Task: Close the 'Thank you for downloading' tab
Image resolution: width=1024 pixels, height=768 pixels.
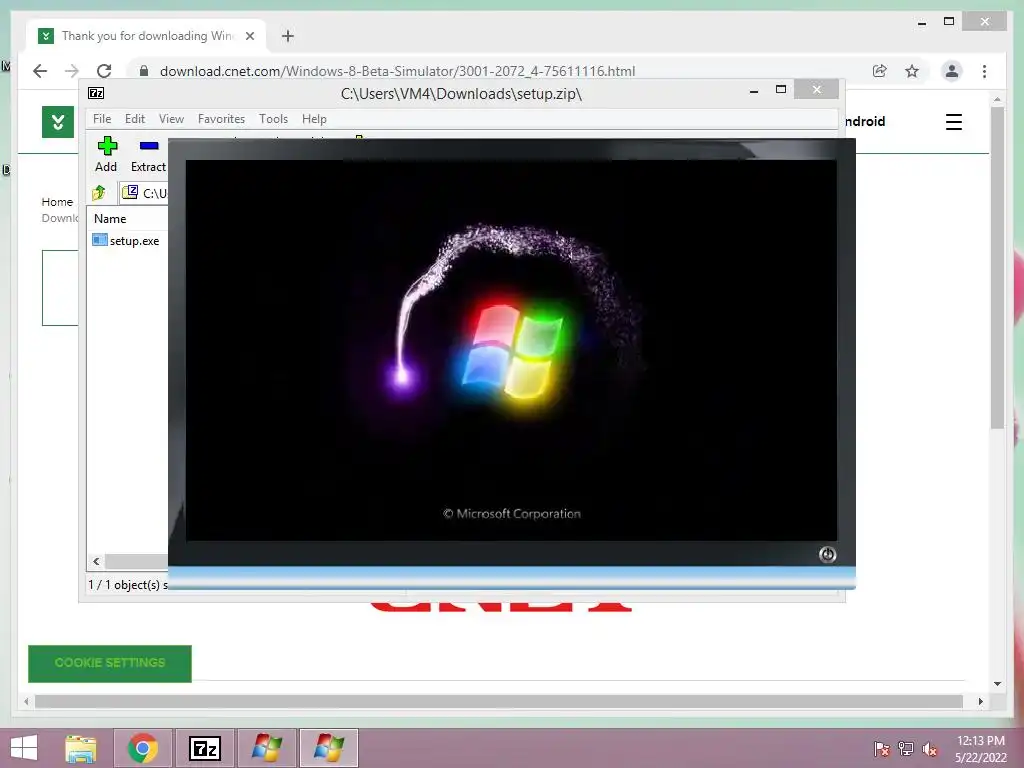Action: (249, 36)
